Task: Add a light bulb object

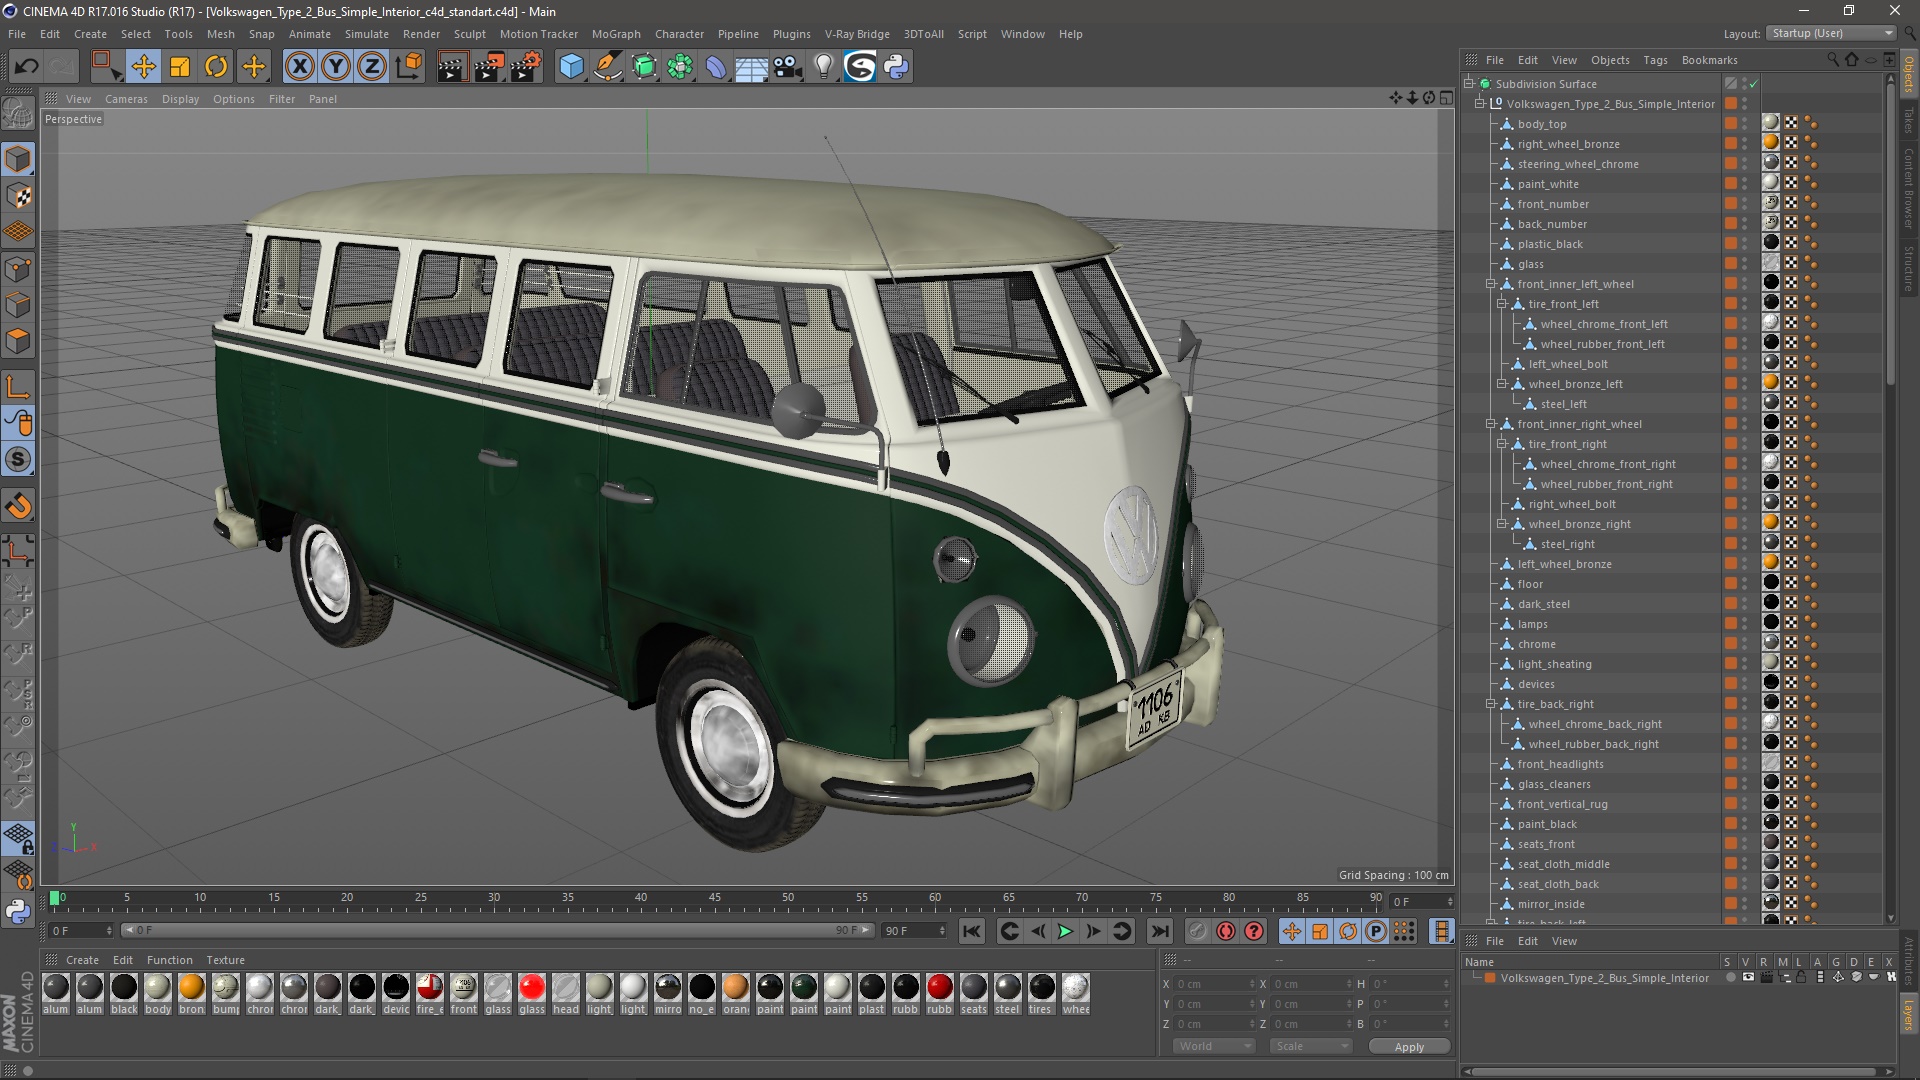Action: click(x=823, y=67)
